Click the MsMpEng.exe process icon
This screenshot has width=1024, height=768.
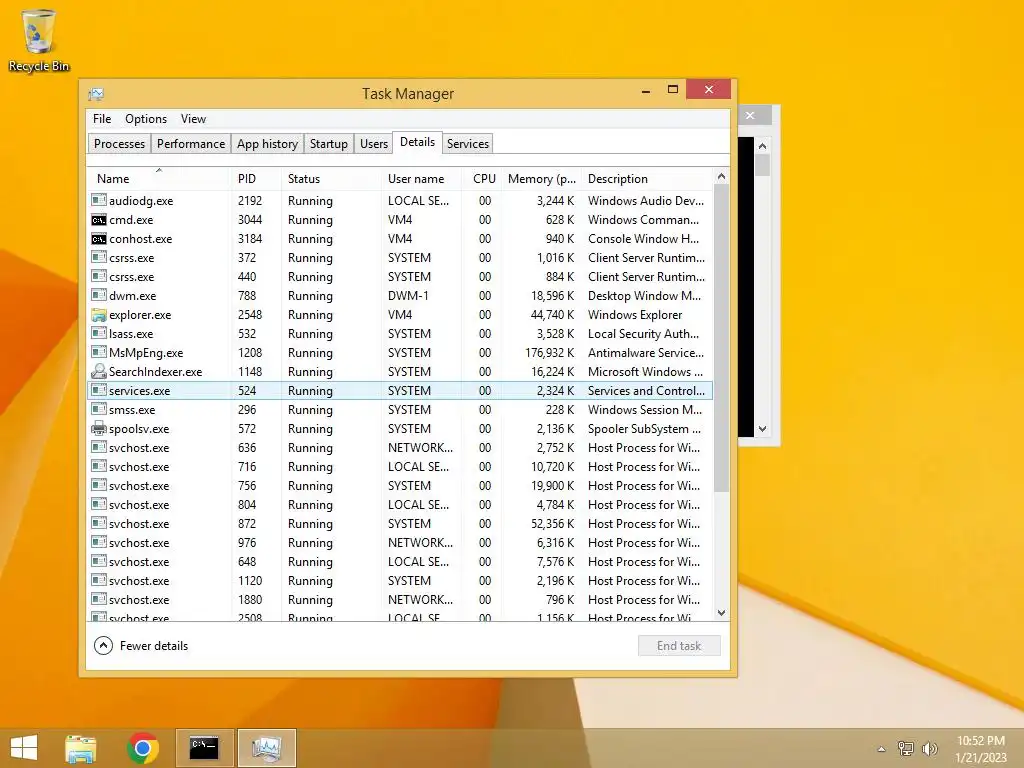99,352
